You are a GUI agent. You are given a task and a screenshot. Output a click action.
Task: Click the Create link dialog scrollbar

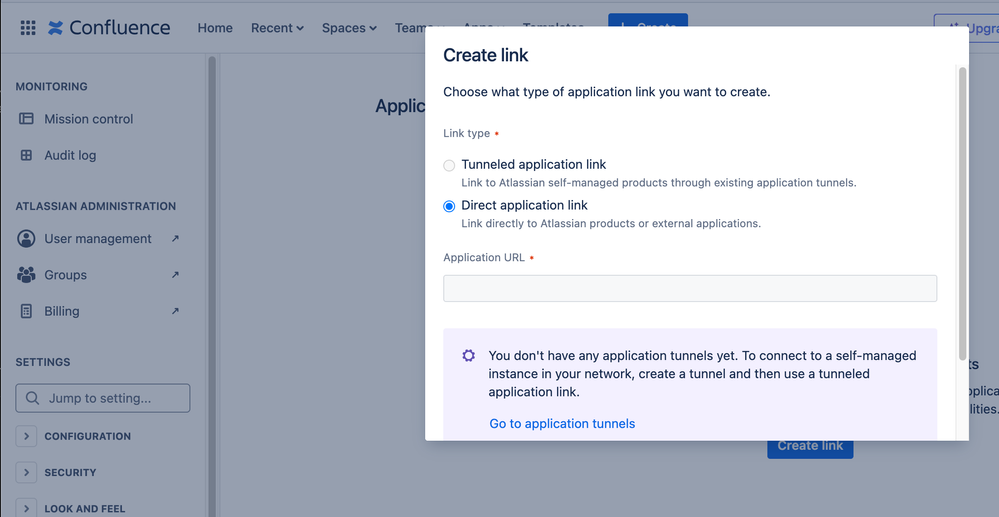(x=962, y=212)
